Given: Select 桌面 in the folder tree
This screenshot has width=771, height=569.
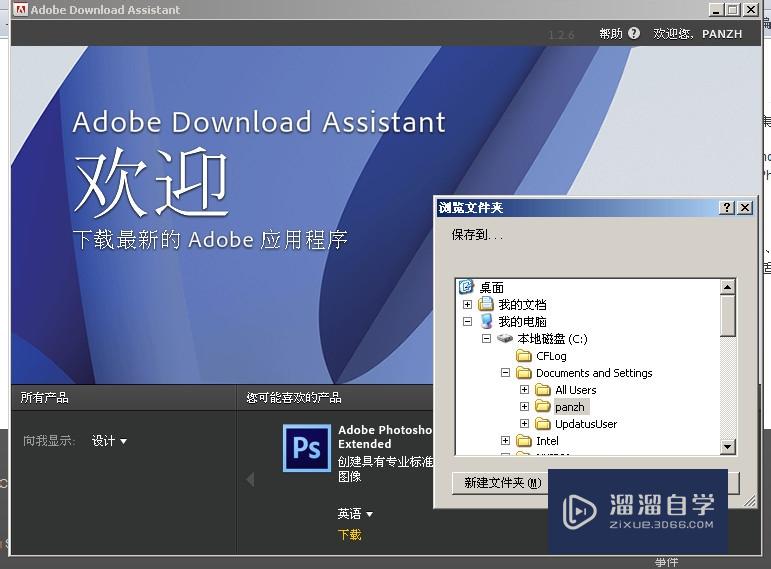Looking at the screenshot, I should pos(492,287).
